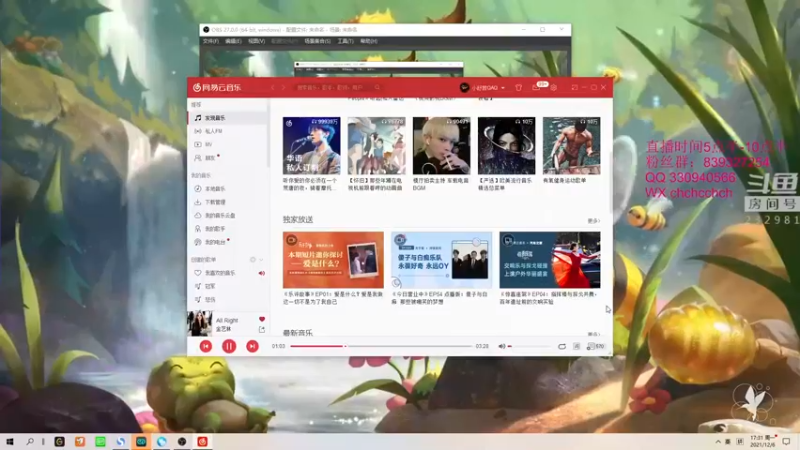The height and width of the screenshot is (450, 800).
Task: Open the Windows Start menu
Action: coord(10,441)
